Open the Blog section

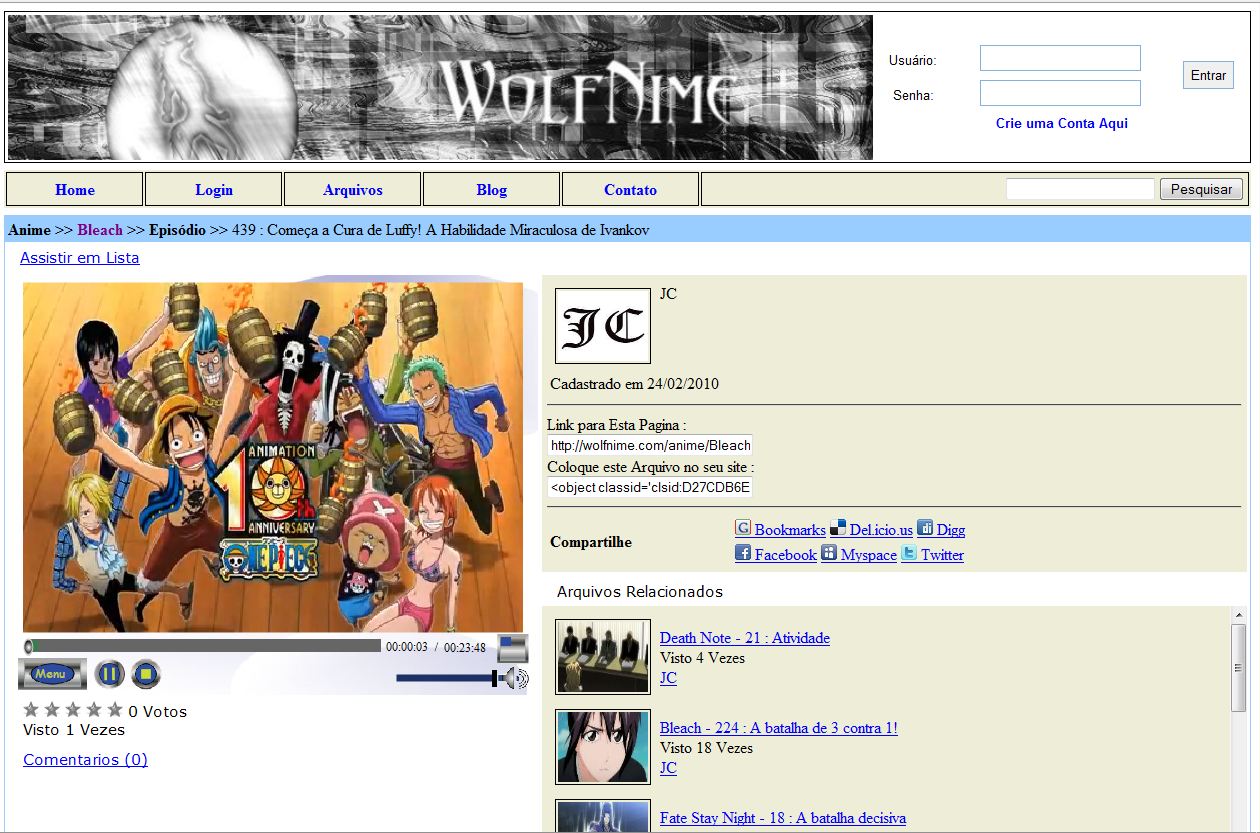tap(491, 189)
